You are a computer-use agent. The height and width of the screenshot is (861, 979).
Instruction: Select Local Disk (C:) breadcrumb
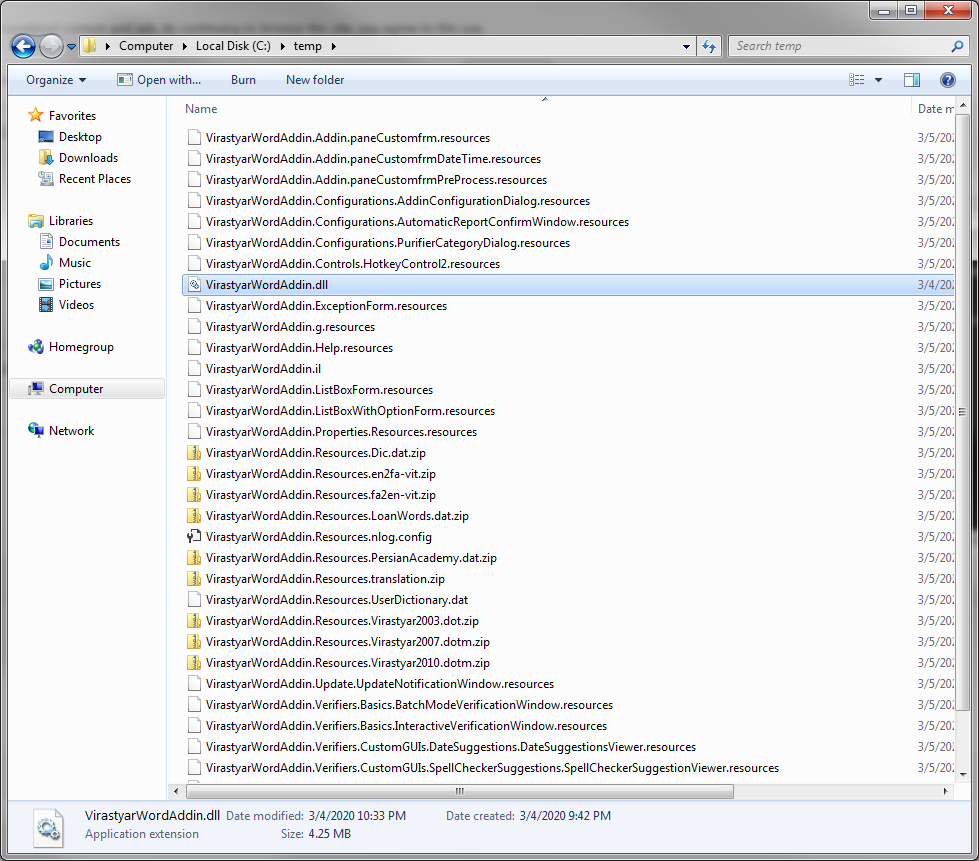point(233,46)
